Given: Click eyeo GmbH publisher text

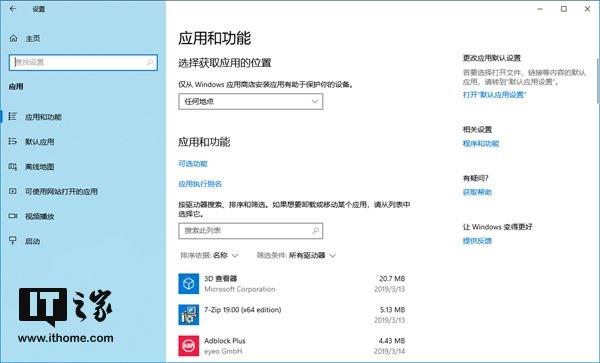Looking at the screenshot, I should 223,351.
